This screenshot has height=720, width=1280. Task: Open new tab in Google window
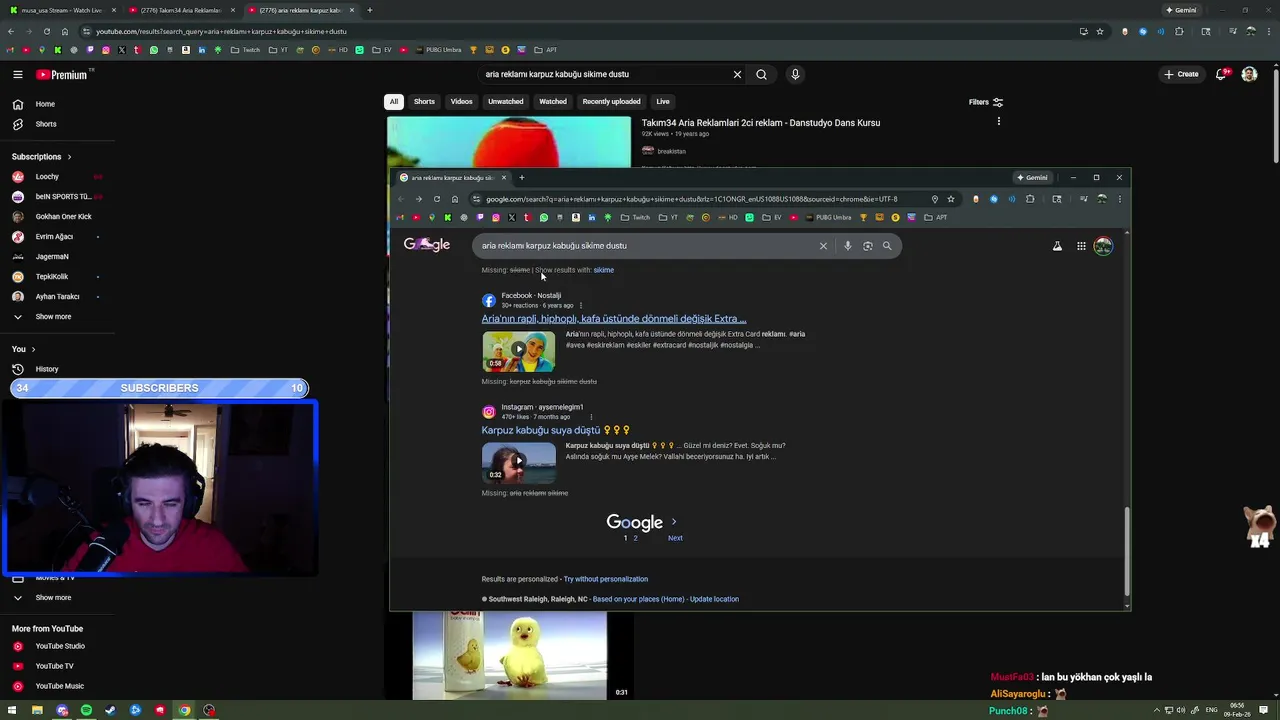point(521,178)
